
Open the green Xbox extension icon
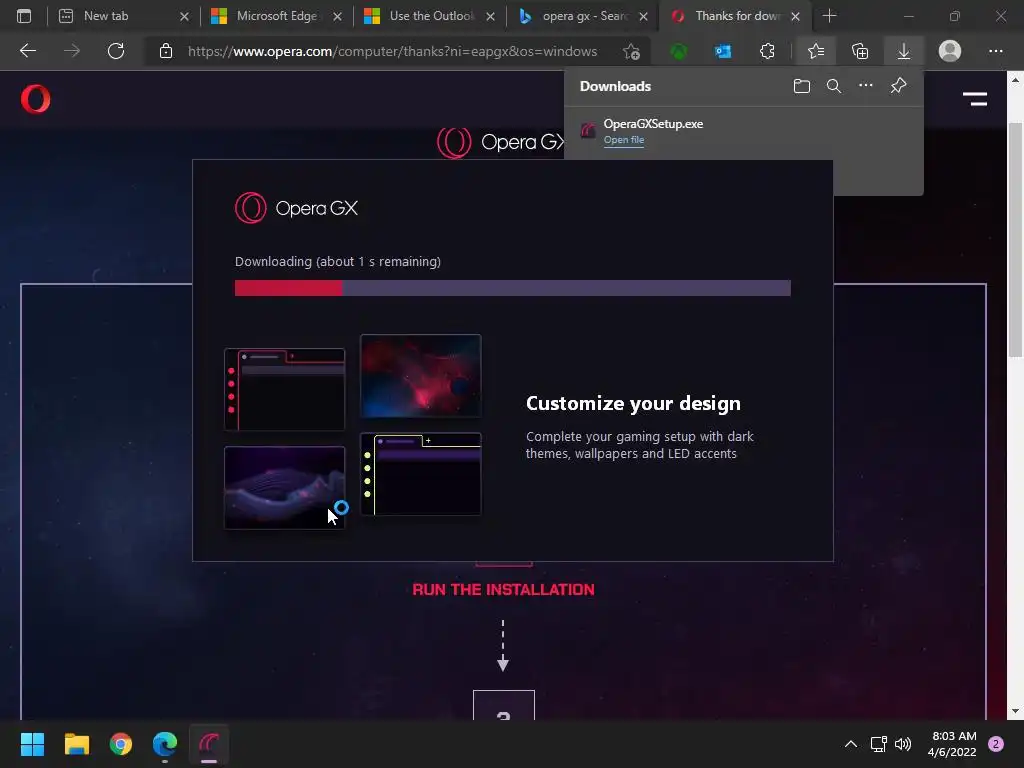(679, 51)
